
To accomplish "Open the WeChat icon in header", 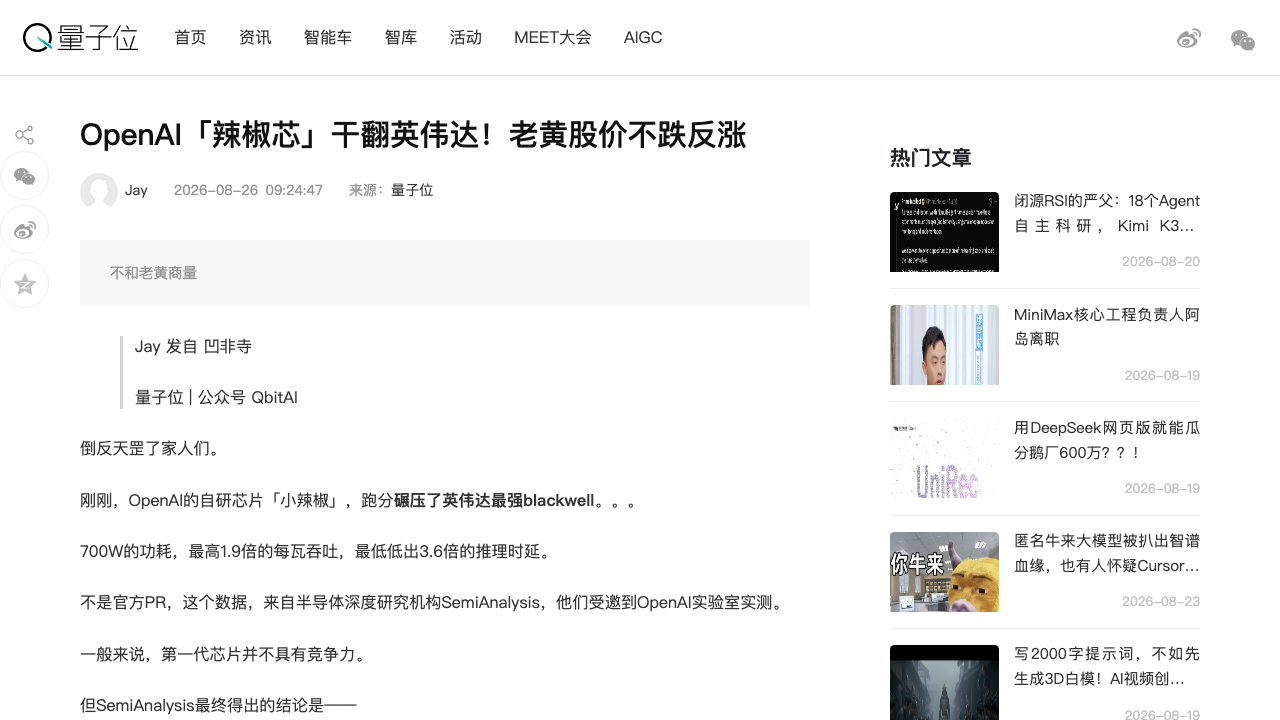I will pyautogui.click(x=1243, y=40).
